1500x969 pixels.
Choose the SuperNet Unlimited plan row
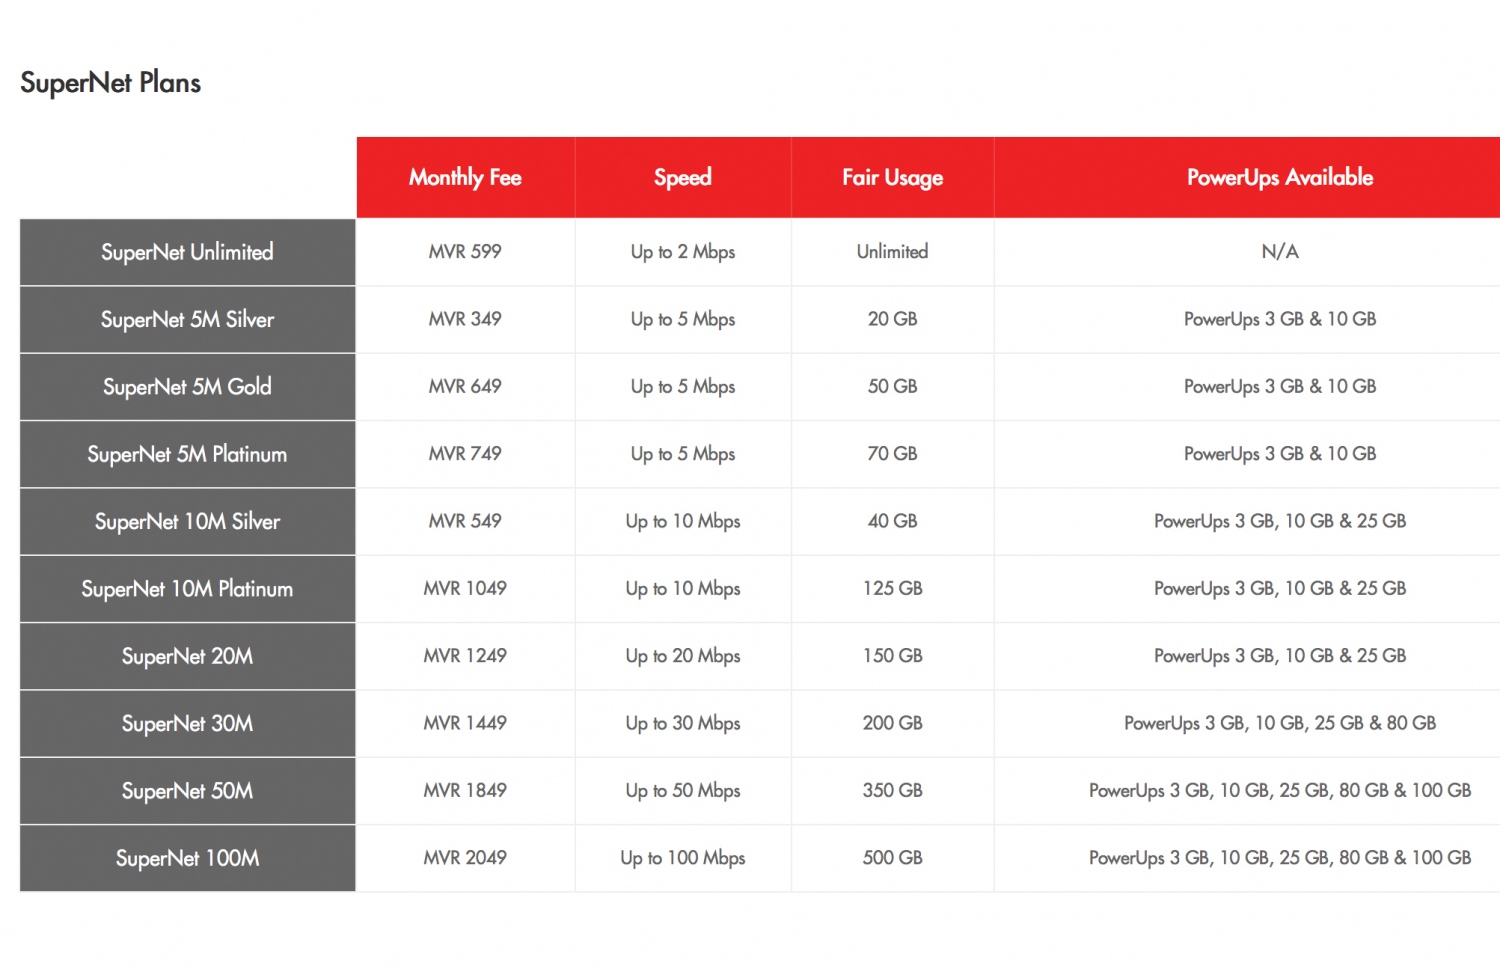(187, 252)
